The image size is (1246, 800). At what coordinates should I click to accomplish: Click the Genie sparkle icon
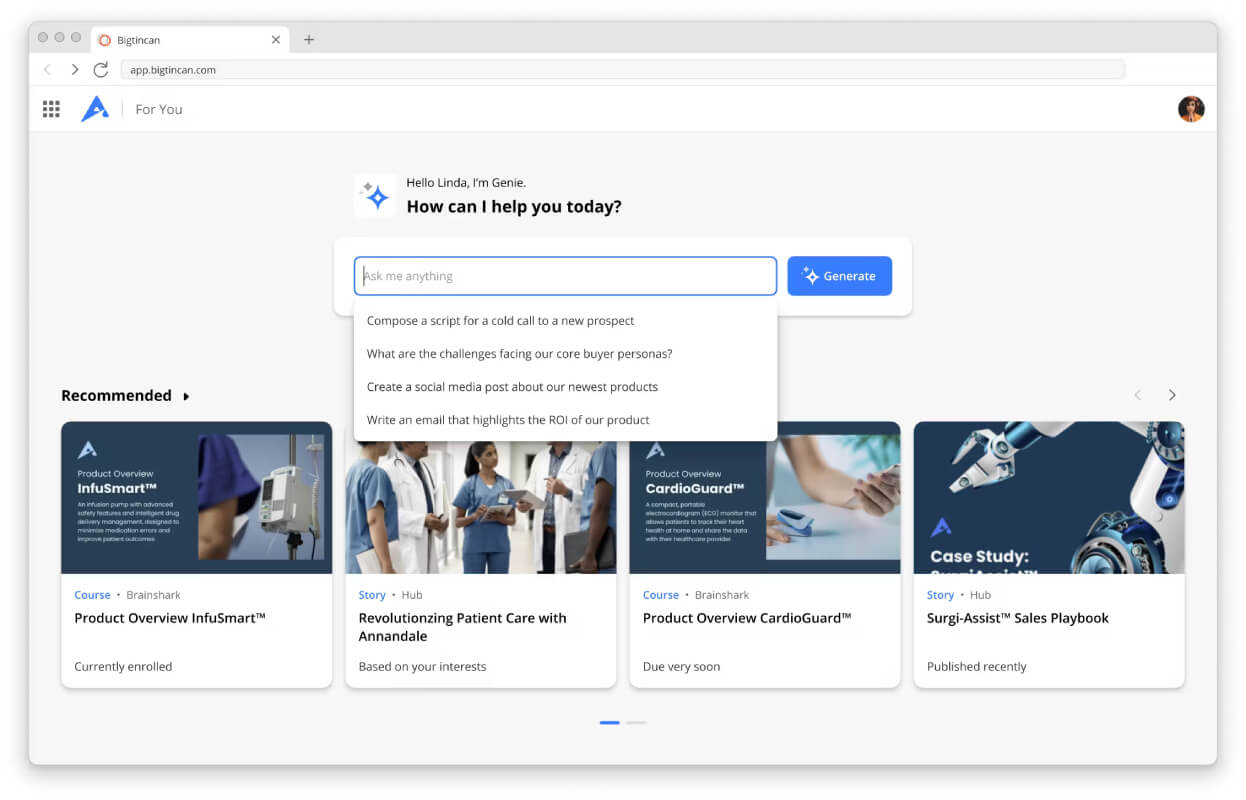pyautogui.click(x=375, y=196)
